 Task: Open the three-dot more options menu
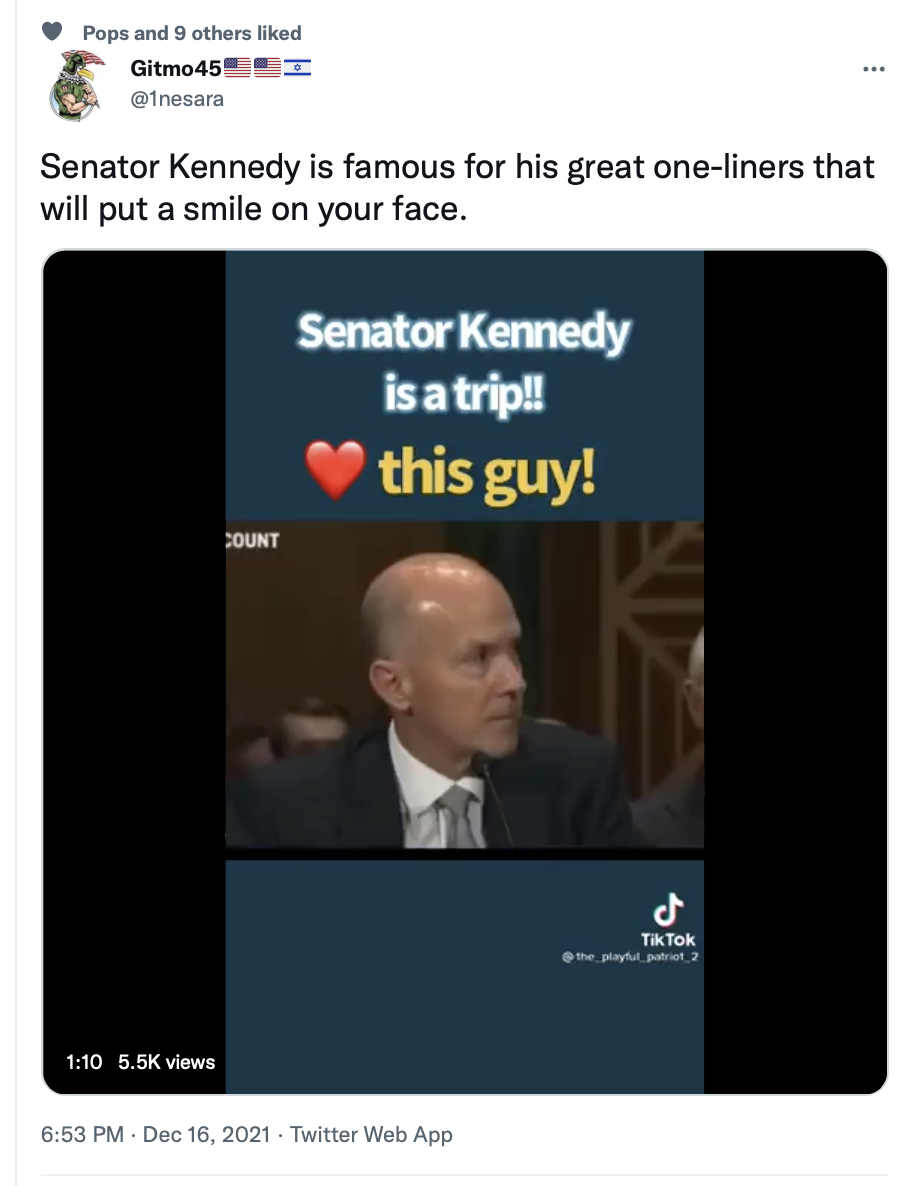point(873,69)
